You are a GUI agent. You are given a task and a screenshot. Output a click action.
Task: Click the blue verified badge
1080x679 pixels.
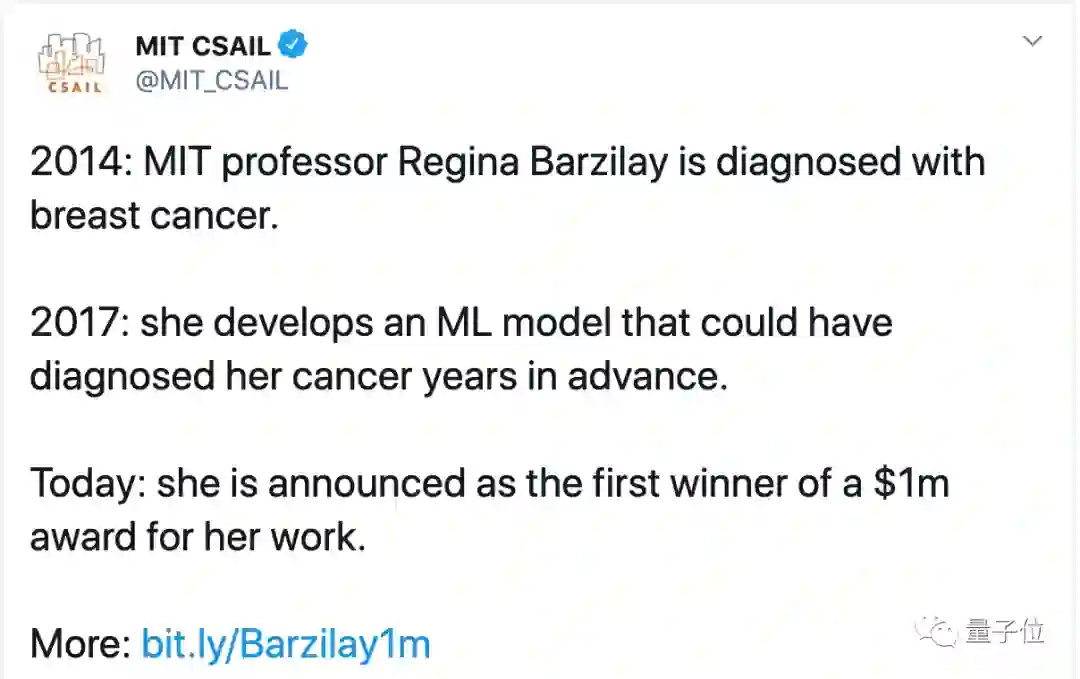pyautogui.click(x=294, y=45)
